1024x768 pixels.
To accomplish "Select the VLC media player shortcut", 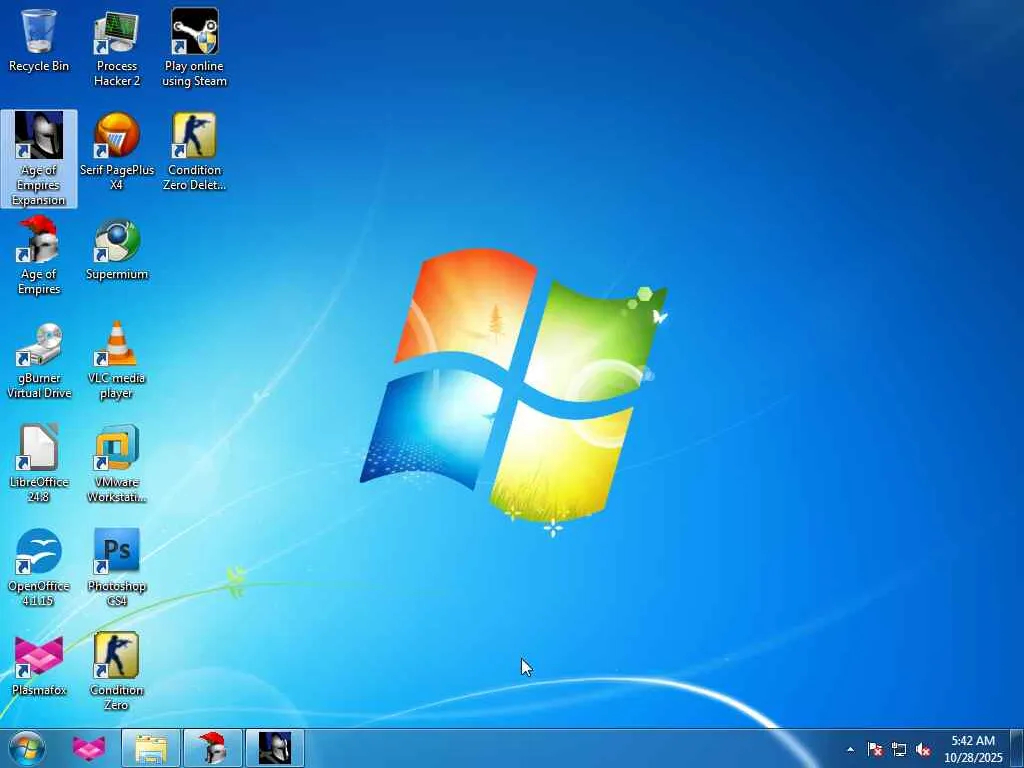I will (117, 360).
